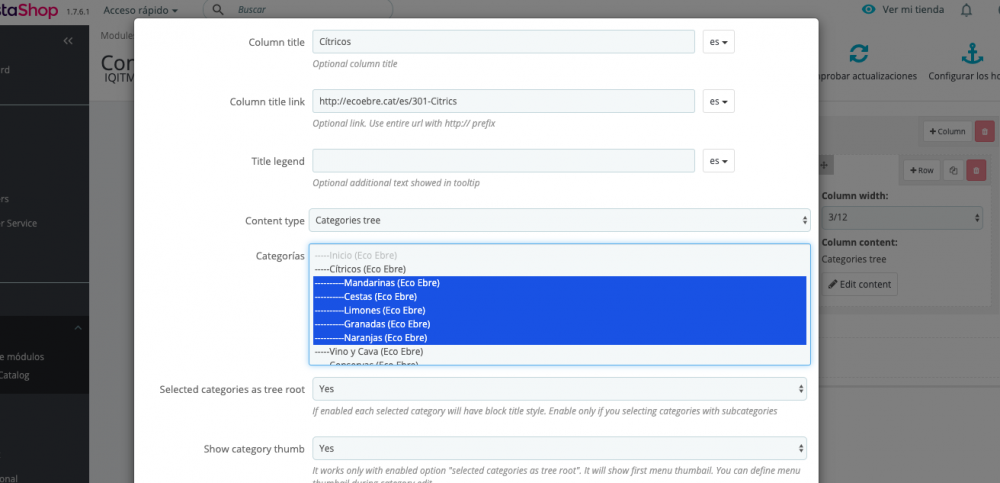Select Mandarinas (Eco Ebre) category
Screen dimensions: 1000x483
tap(559, 283)
